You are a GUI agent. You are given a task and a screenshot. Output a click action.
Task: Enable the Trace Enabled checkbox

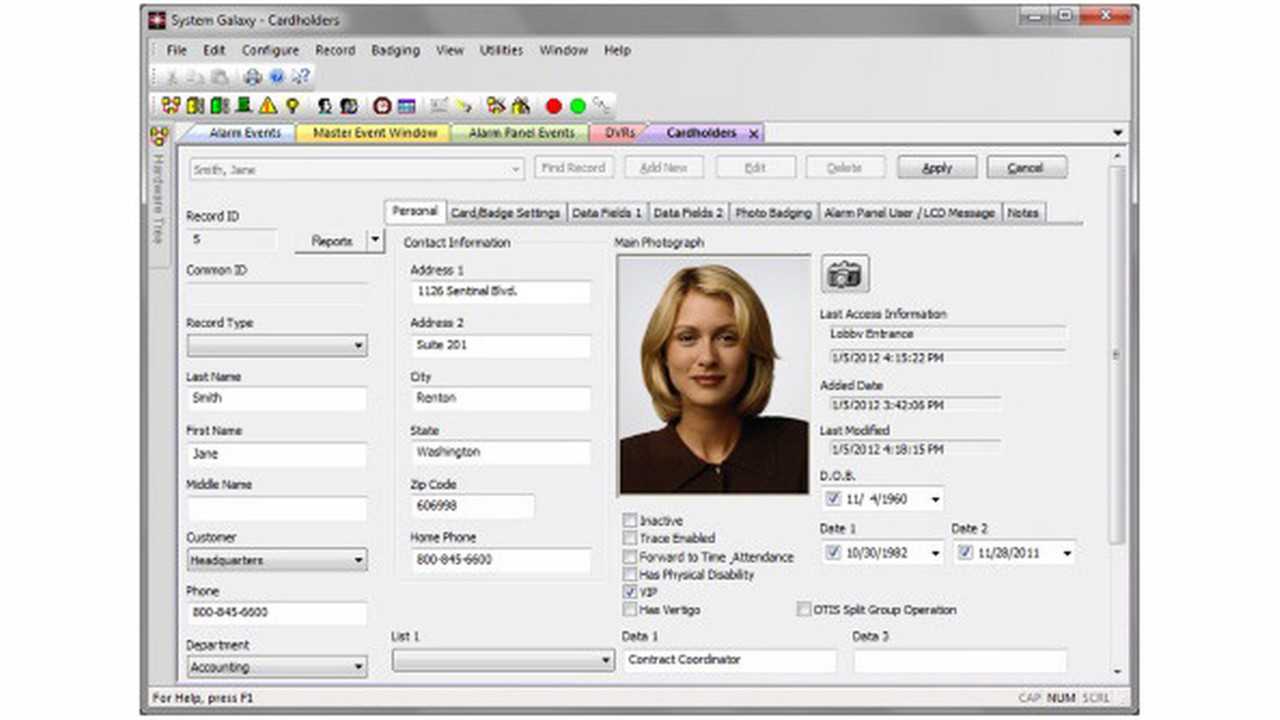[629, 538]
